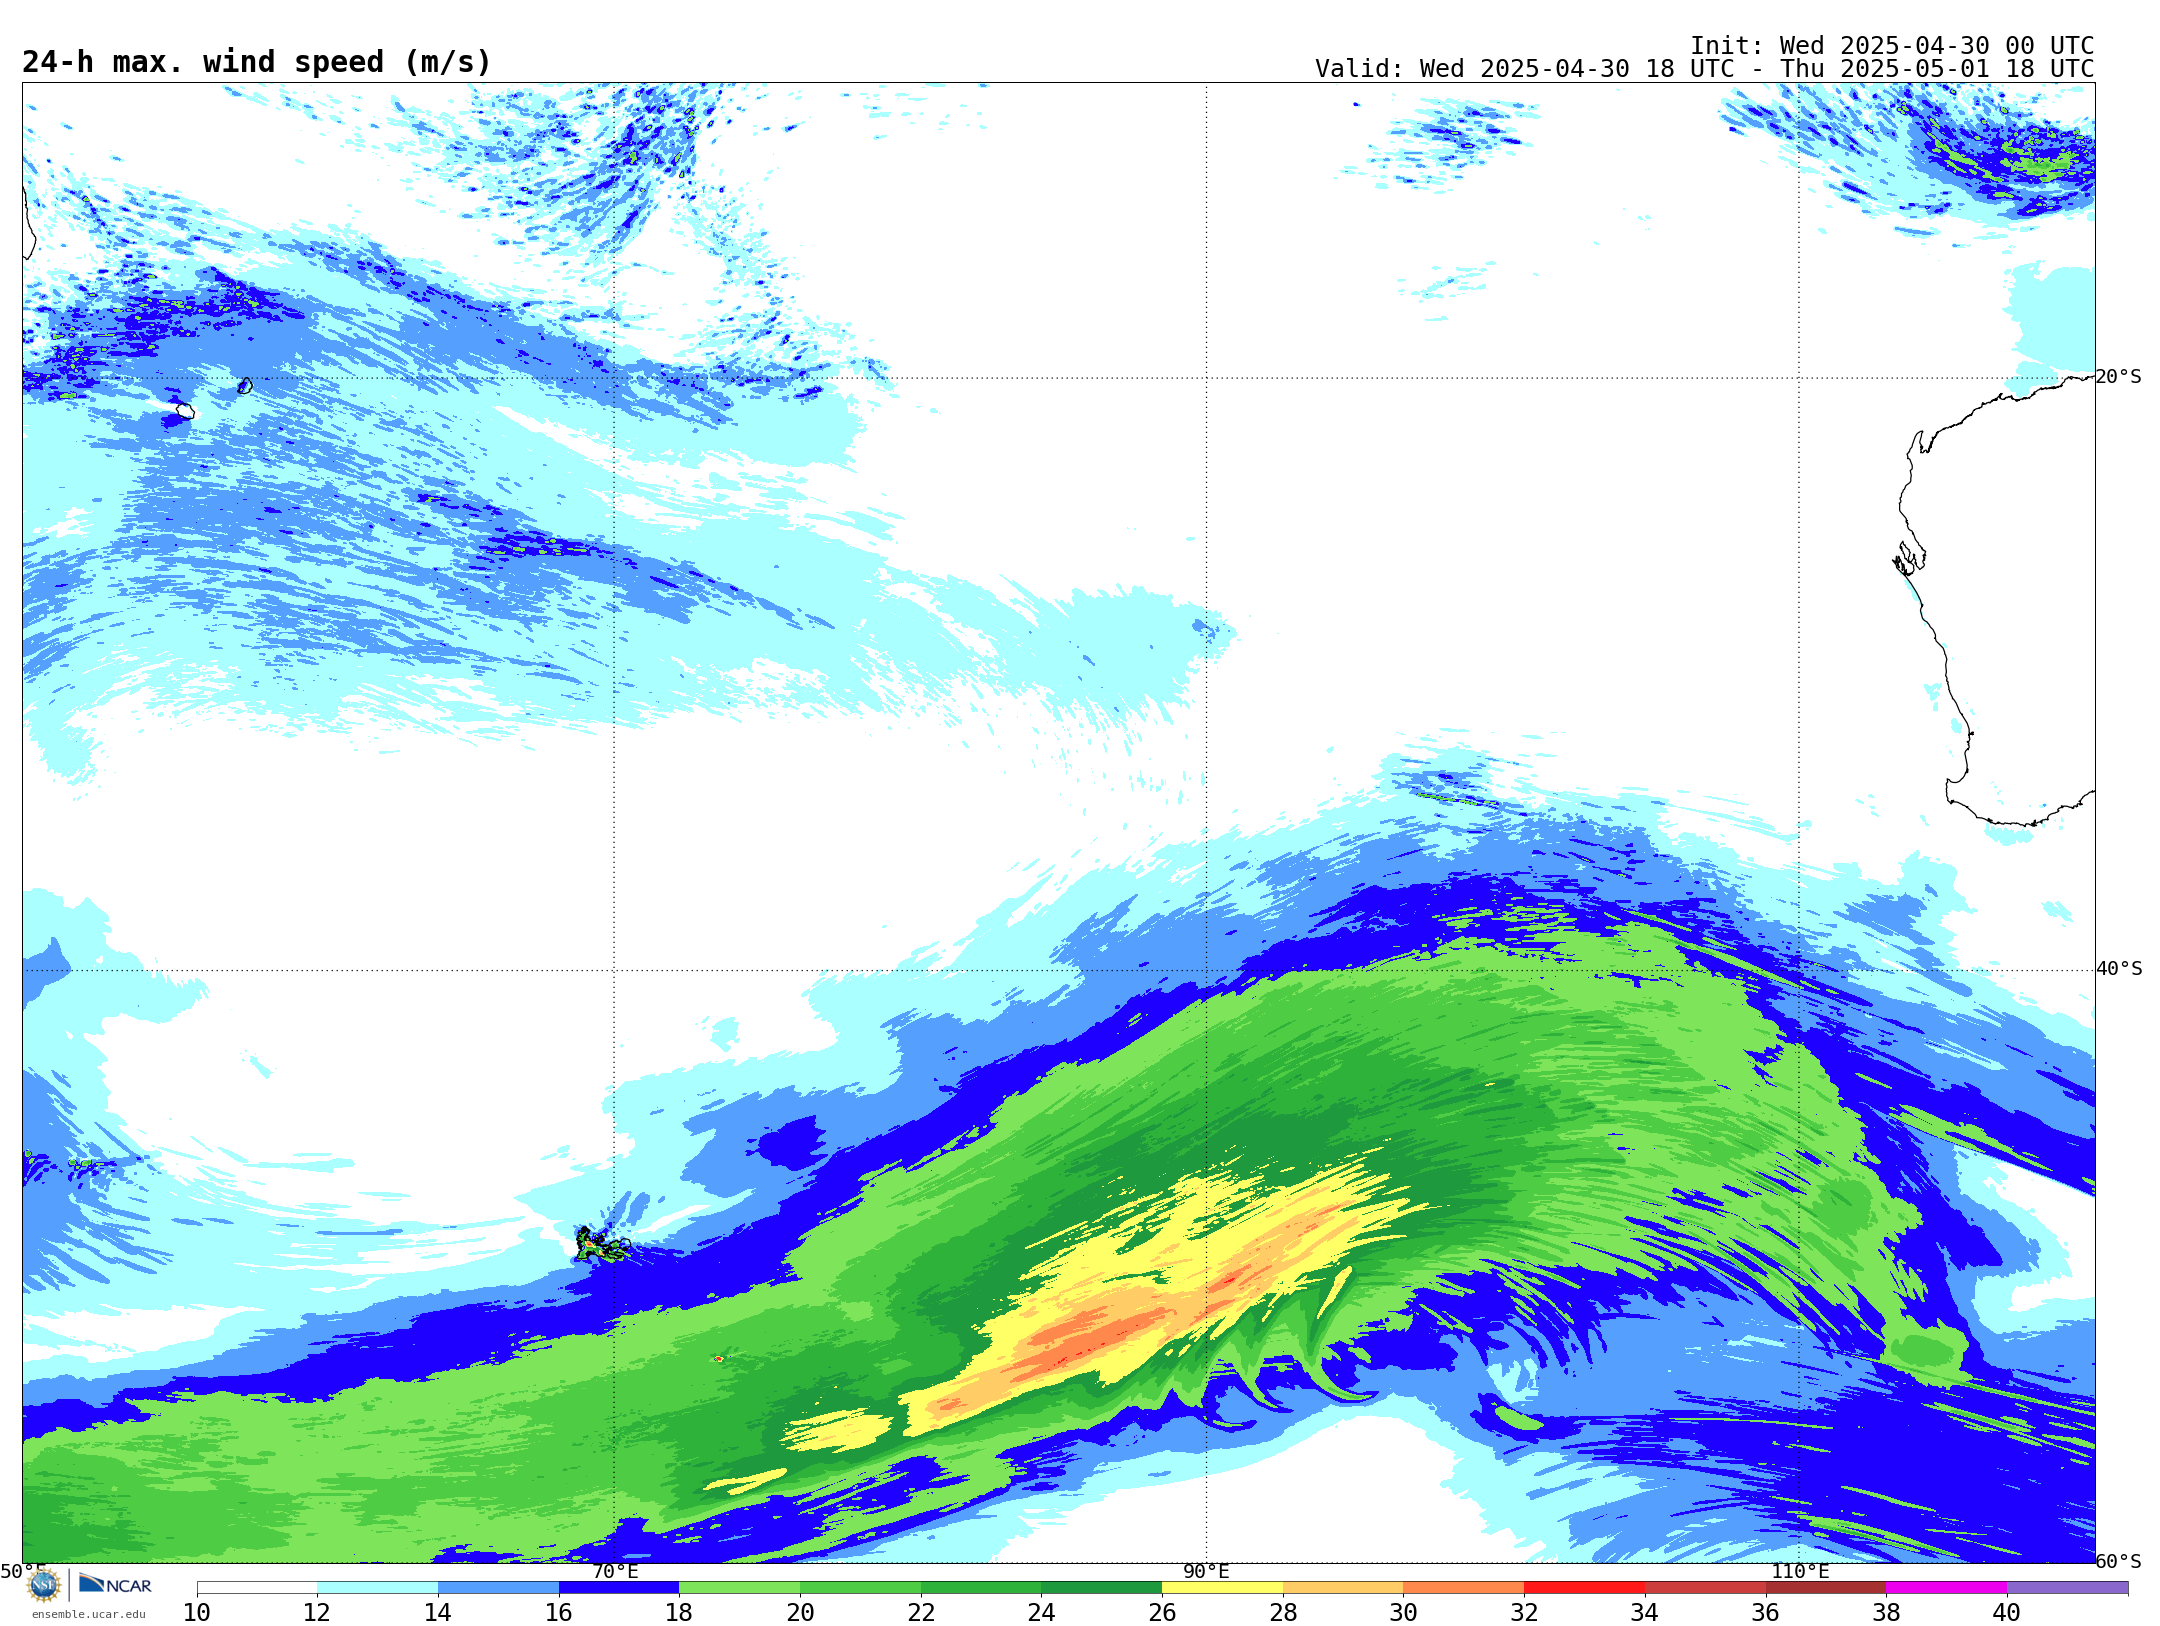Viewport: 2160px width, 1626px height.
Task: Click the 110°E longitude label
Action: (1800, 1571)
